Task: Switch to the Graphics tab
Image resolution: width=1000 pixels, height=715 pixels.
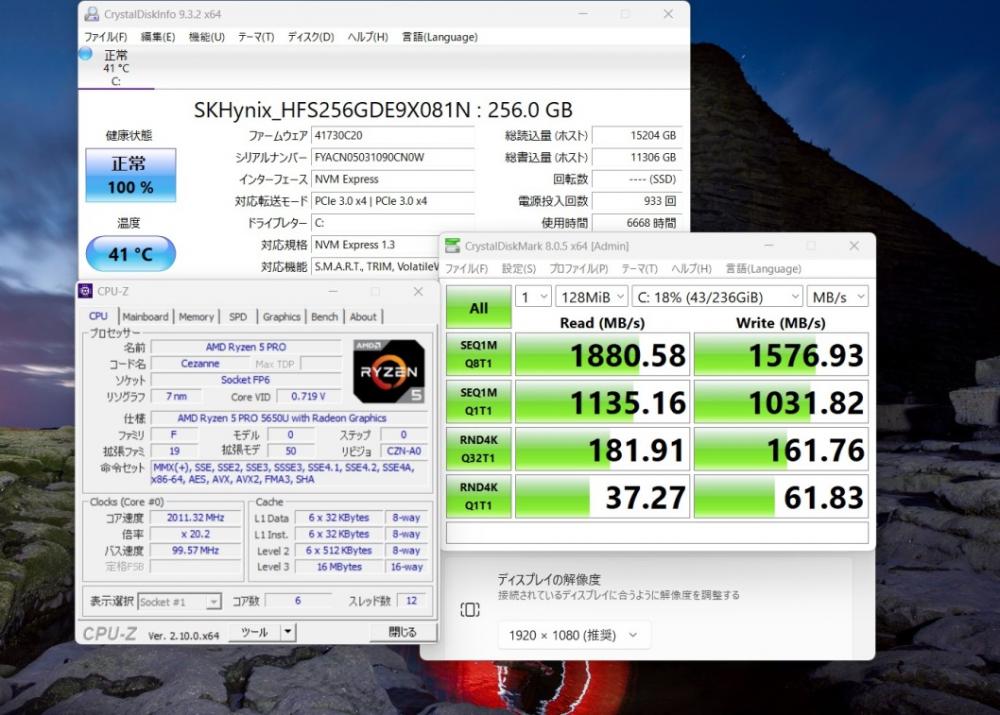Action: click(x=281, y=316)
